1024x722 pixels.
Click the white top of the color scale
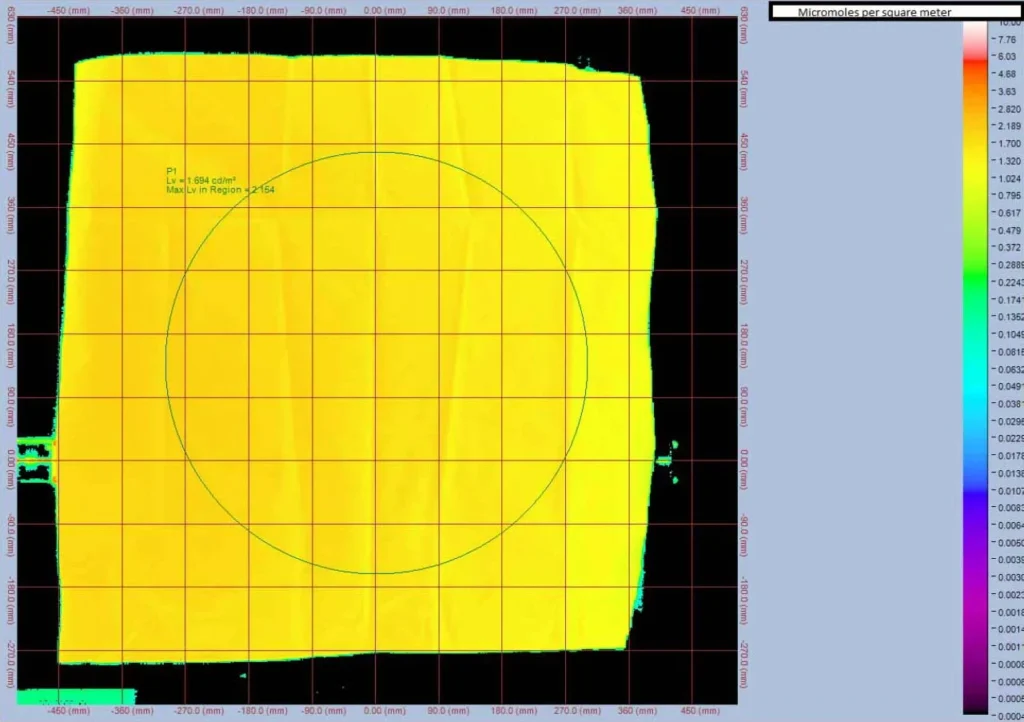pos(974,30)
